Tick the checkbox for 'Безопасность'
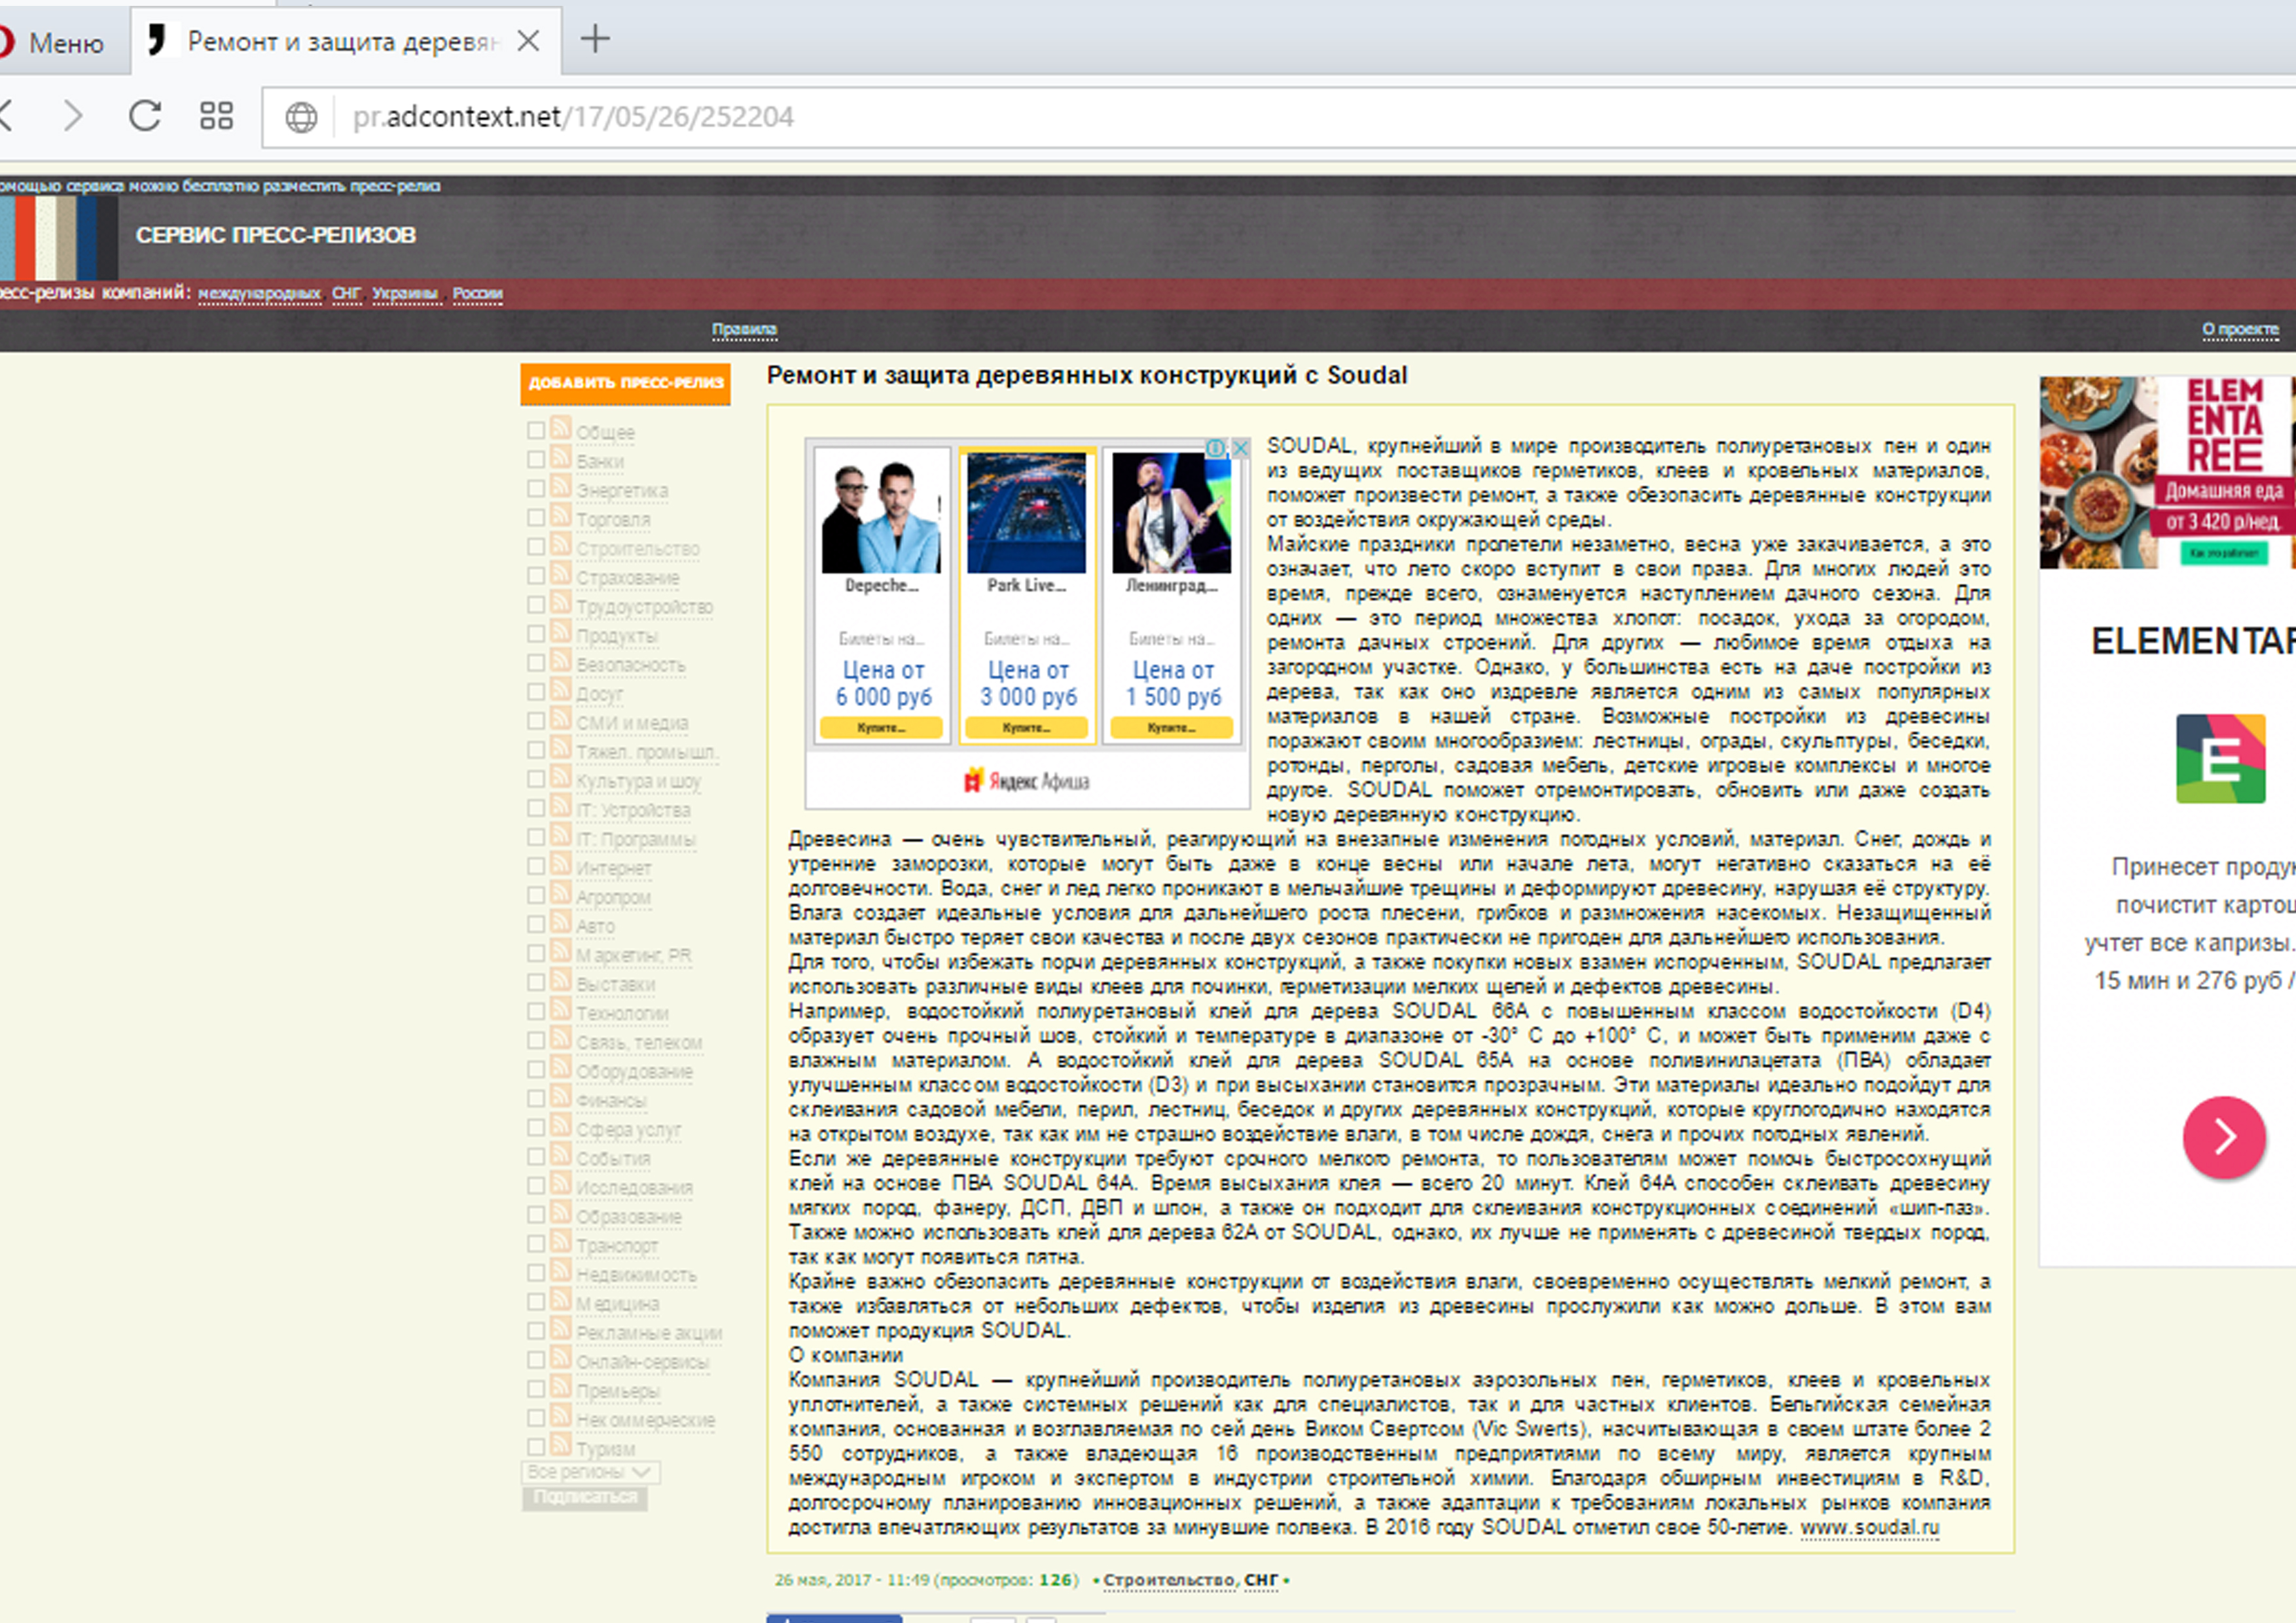The height and width of the screenshot is (1623, 2296). (x=536, y=662)
